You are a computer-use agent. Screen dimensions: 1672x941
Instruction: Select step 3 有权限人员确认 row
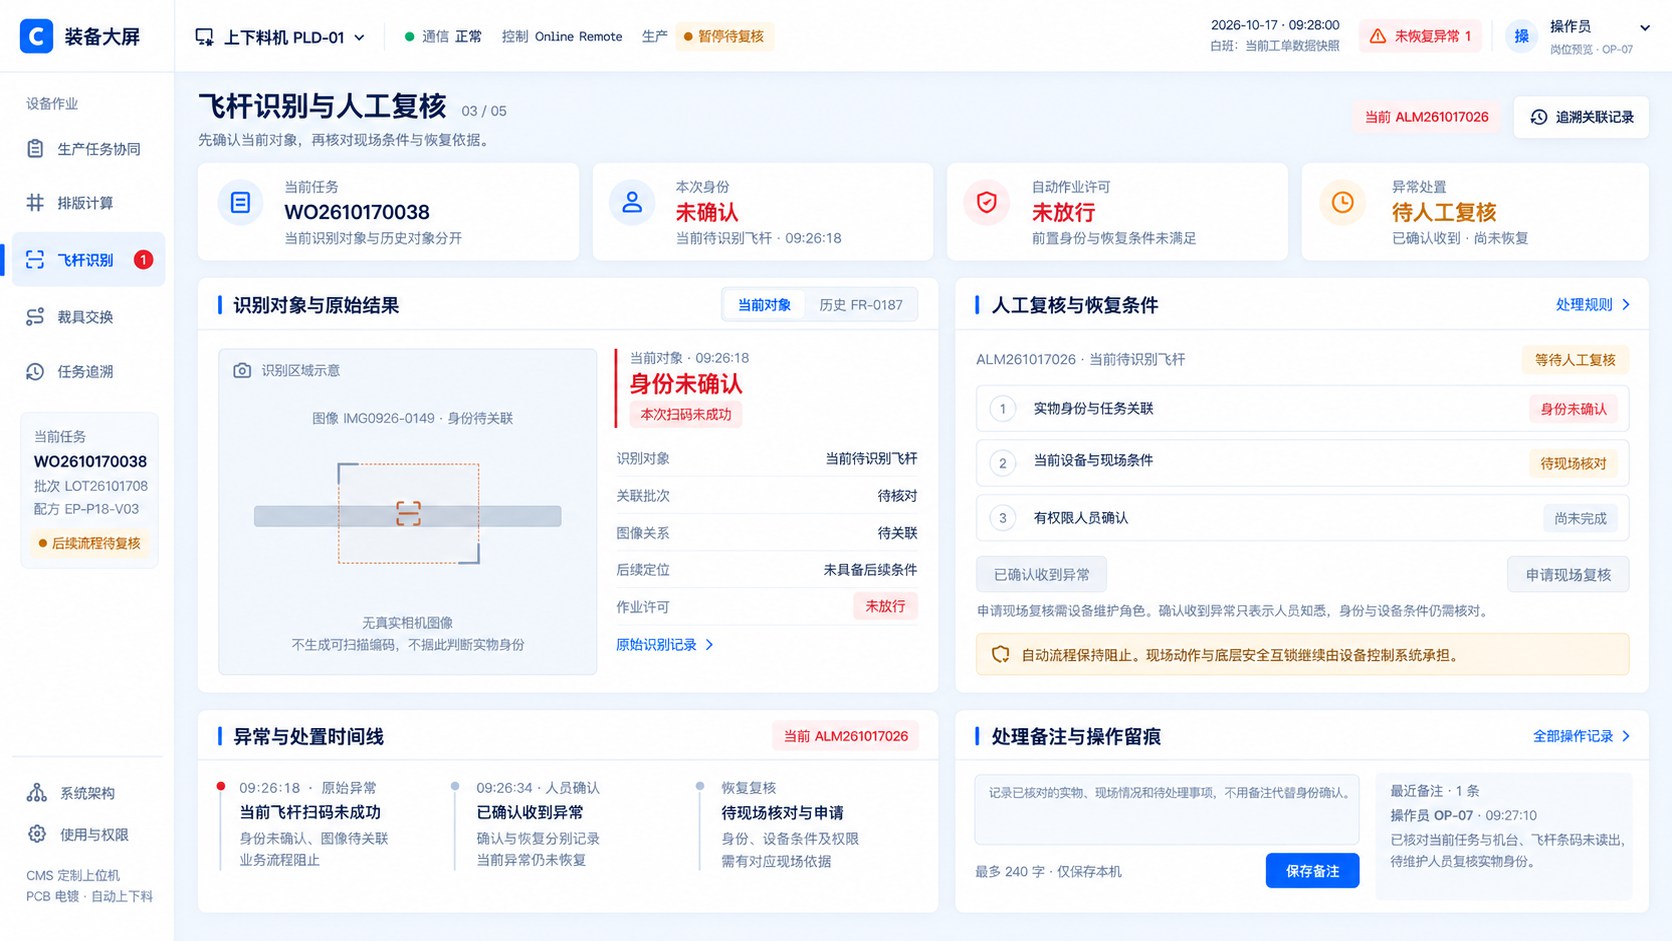pos(1302,518)
